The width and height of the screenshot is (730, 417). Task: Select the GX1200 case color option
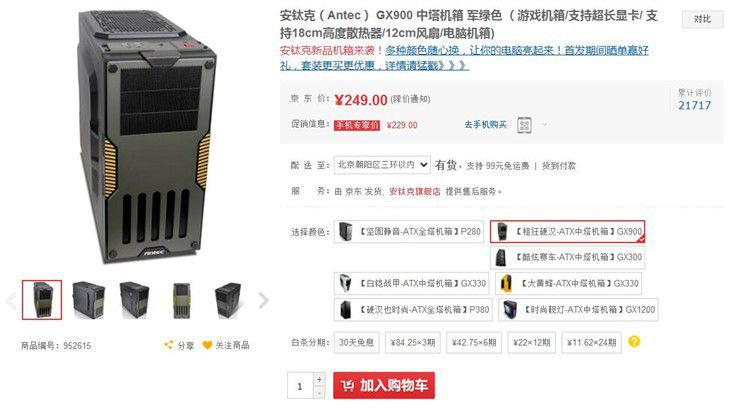tap(578, 309)
